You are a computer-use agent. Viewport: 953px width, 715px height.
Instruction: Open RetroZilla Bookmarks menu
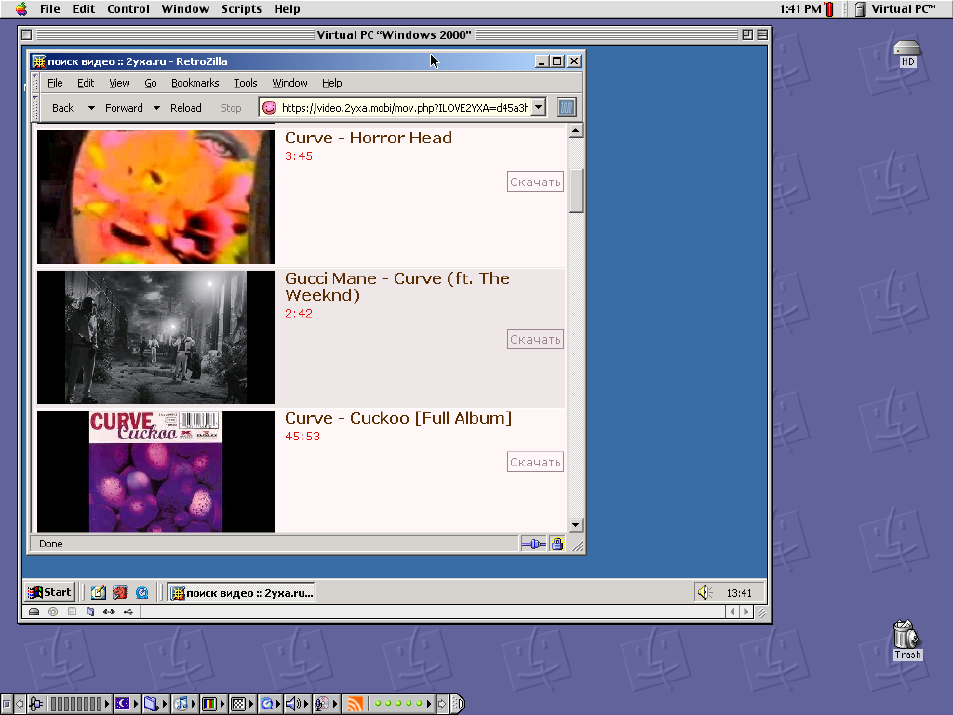point(195,83)
